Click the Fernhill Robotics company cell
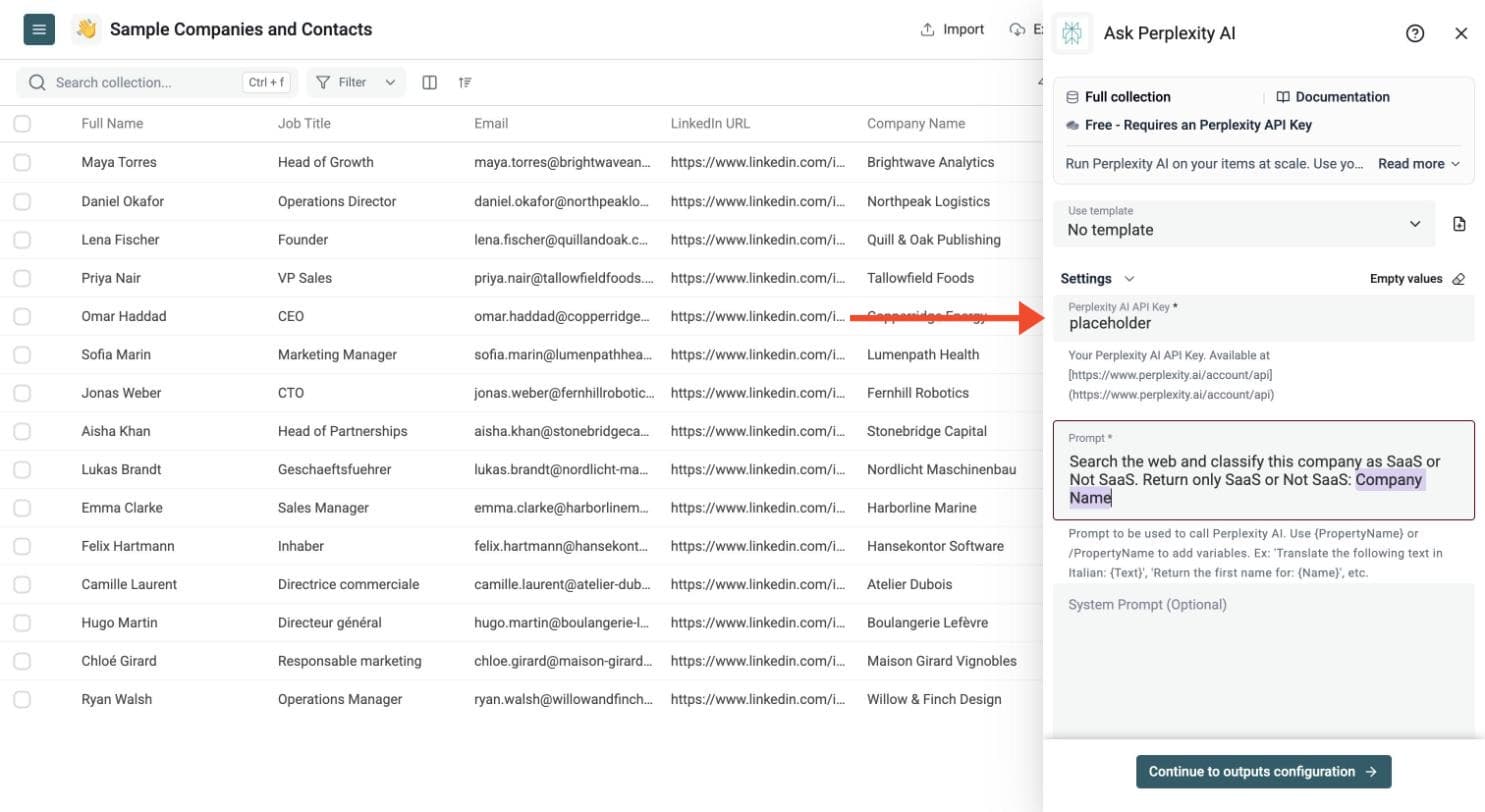The width and height of the screenshot is (1485, 812). pyautogui.click(x=918, y=393)
